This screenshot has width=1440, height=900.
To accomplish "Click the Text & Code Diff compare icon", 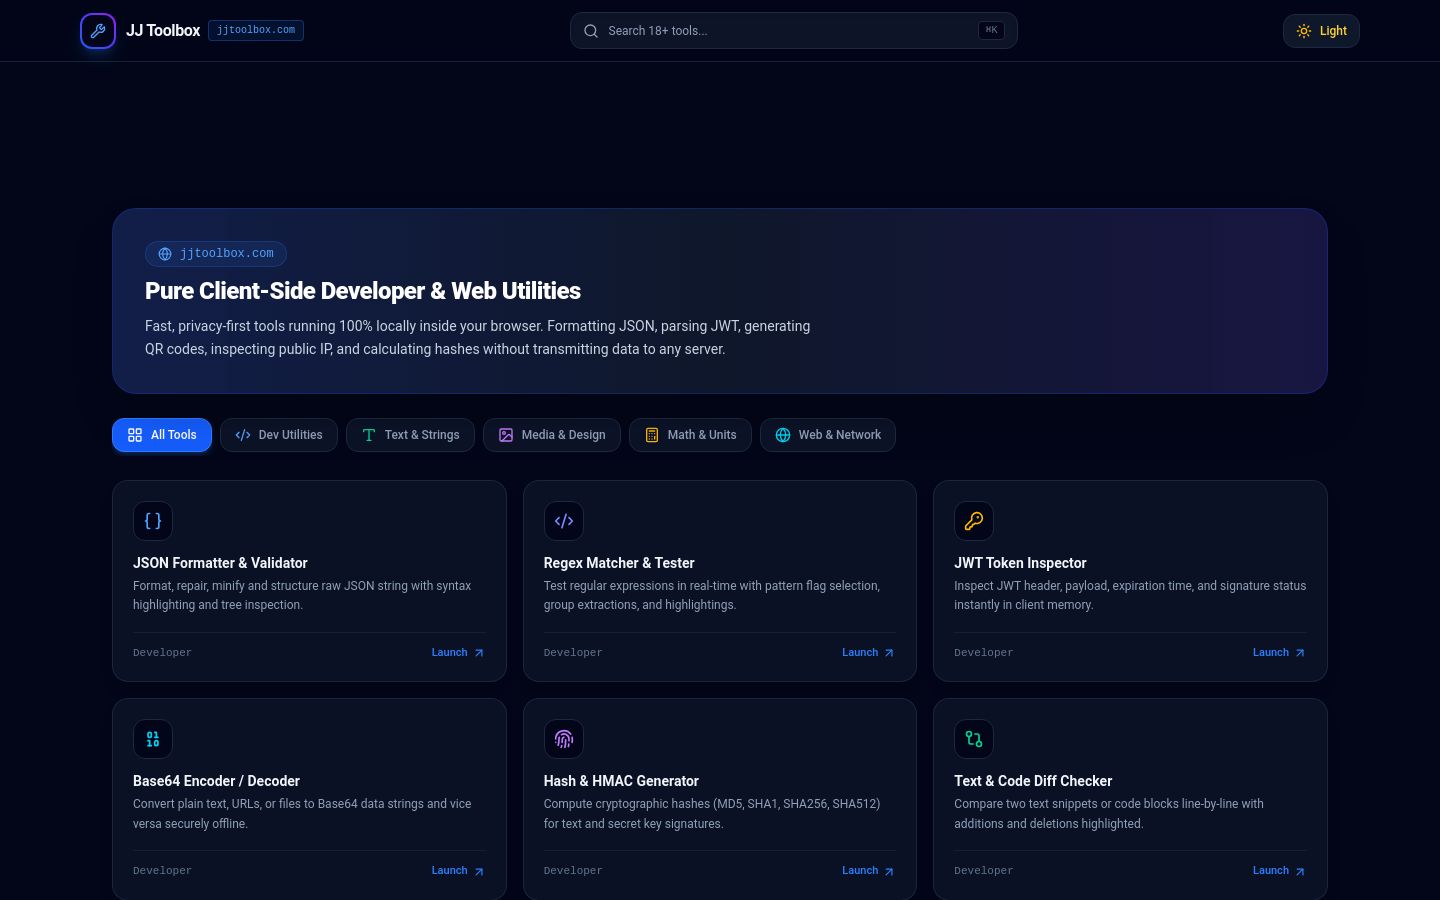I will coord(974,739).
